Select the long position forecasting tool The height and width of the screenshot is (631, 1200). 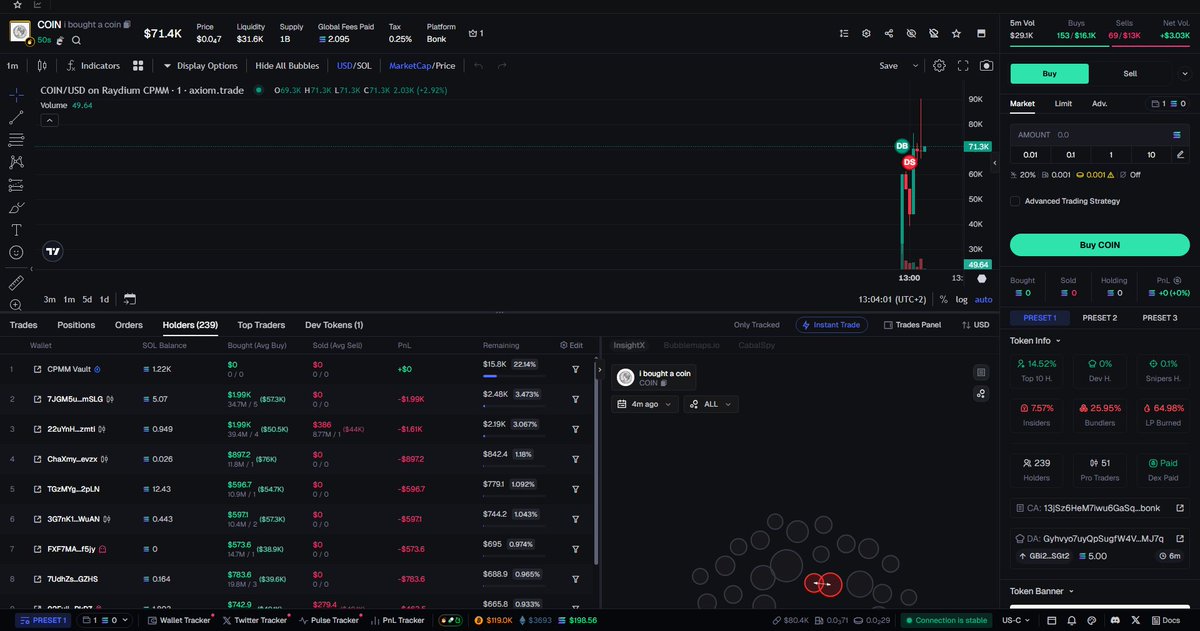[x=16, y=185]
